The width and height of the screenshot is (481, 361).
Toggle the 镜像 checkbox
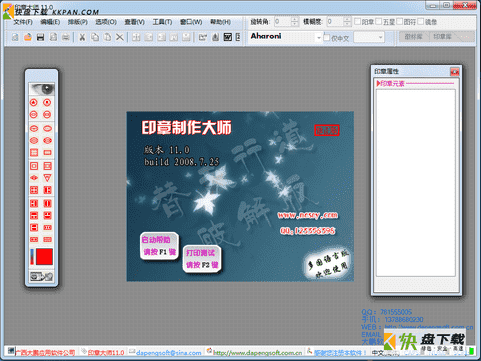421,22
